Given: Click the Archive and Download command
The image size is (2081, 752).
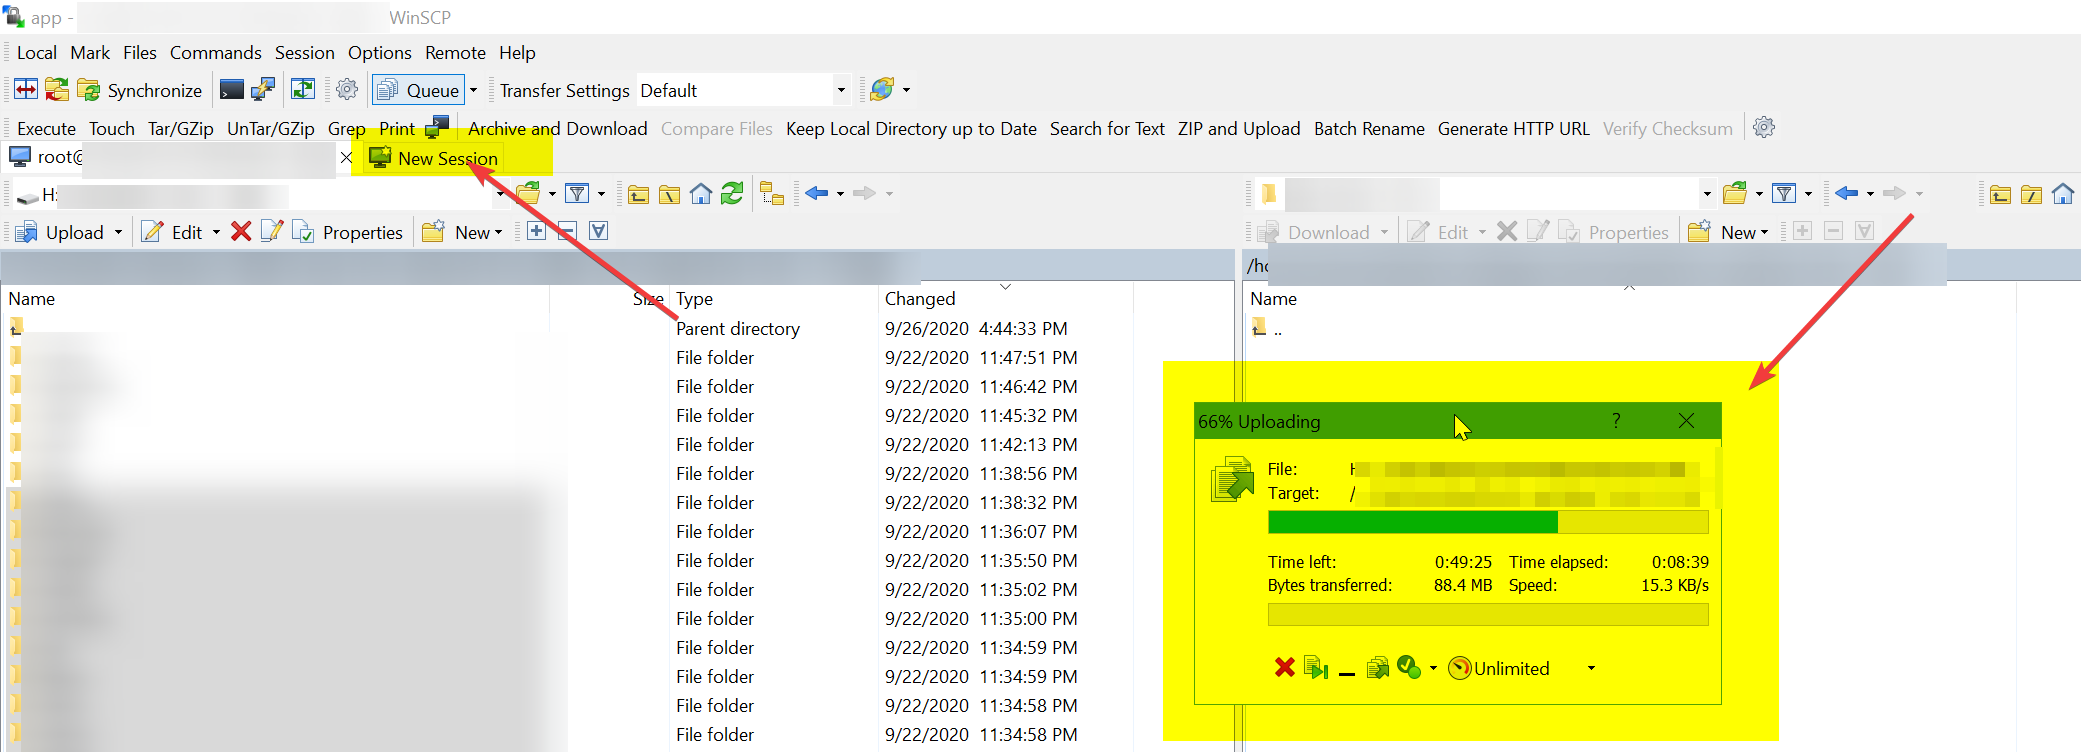Looking at the screenshot, I should pyautogui.click(x=557, y=129).
